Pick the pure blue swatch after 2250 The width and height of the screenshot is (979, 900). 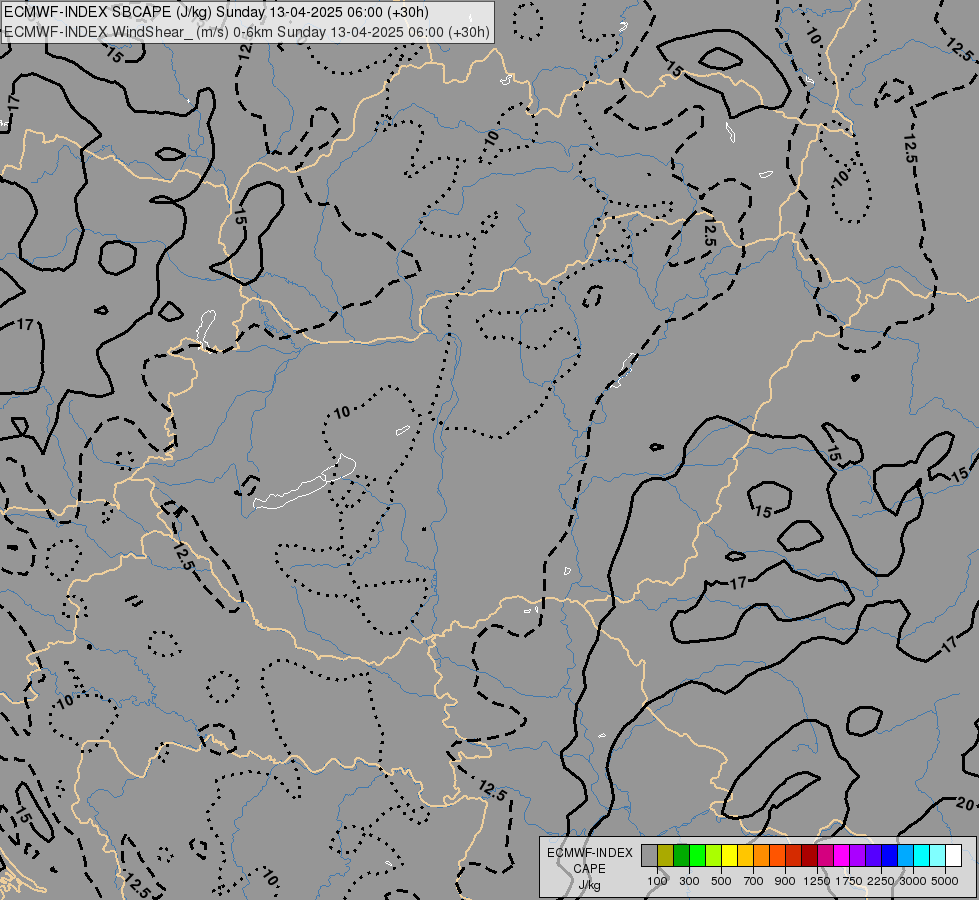point(889,855)
